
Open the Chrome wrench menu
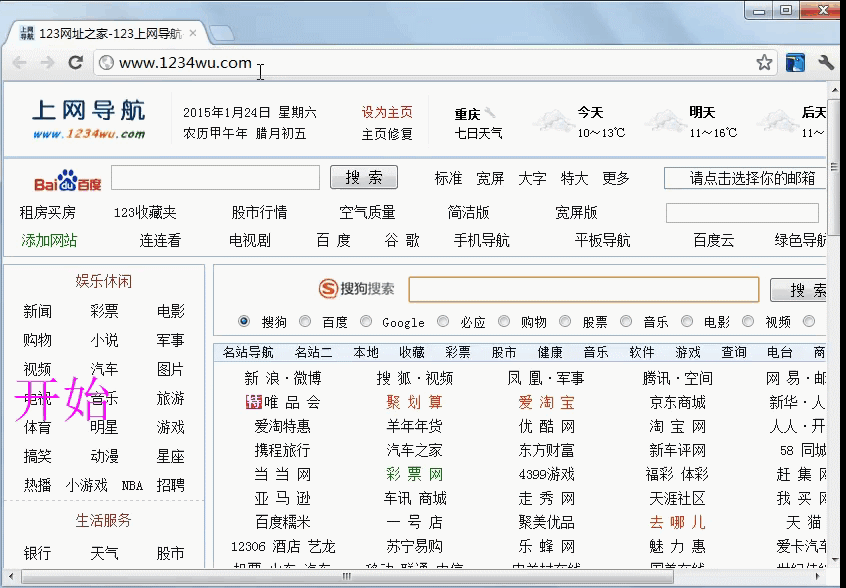[826, 63]
